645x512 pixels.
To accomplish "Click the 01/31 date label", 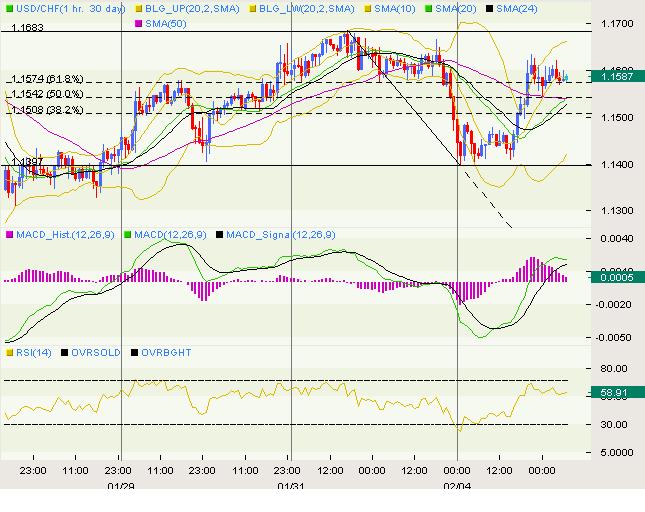I will (291, 486).
